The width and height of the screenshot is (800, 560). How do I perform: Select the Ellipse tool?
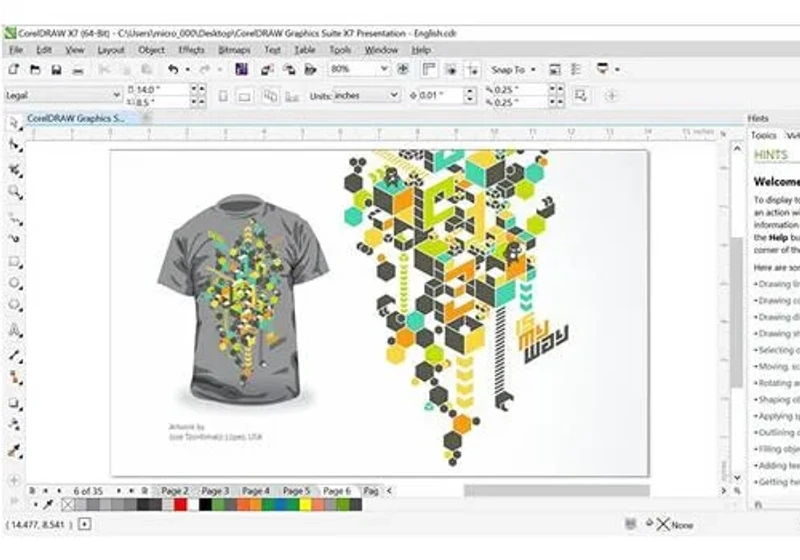coord(15,283)
